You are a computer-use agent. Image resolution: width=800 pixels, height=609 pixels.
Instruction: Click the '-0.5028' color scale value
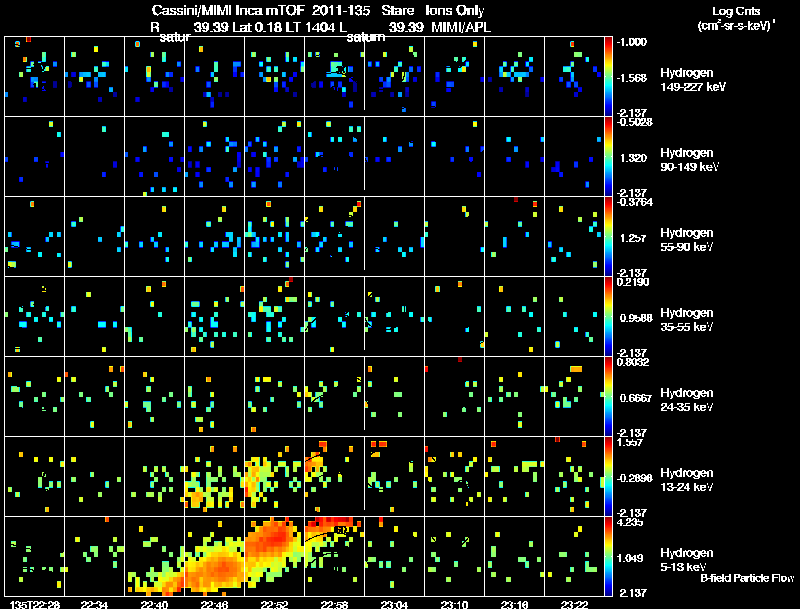tap(635, 122)
